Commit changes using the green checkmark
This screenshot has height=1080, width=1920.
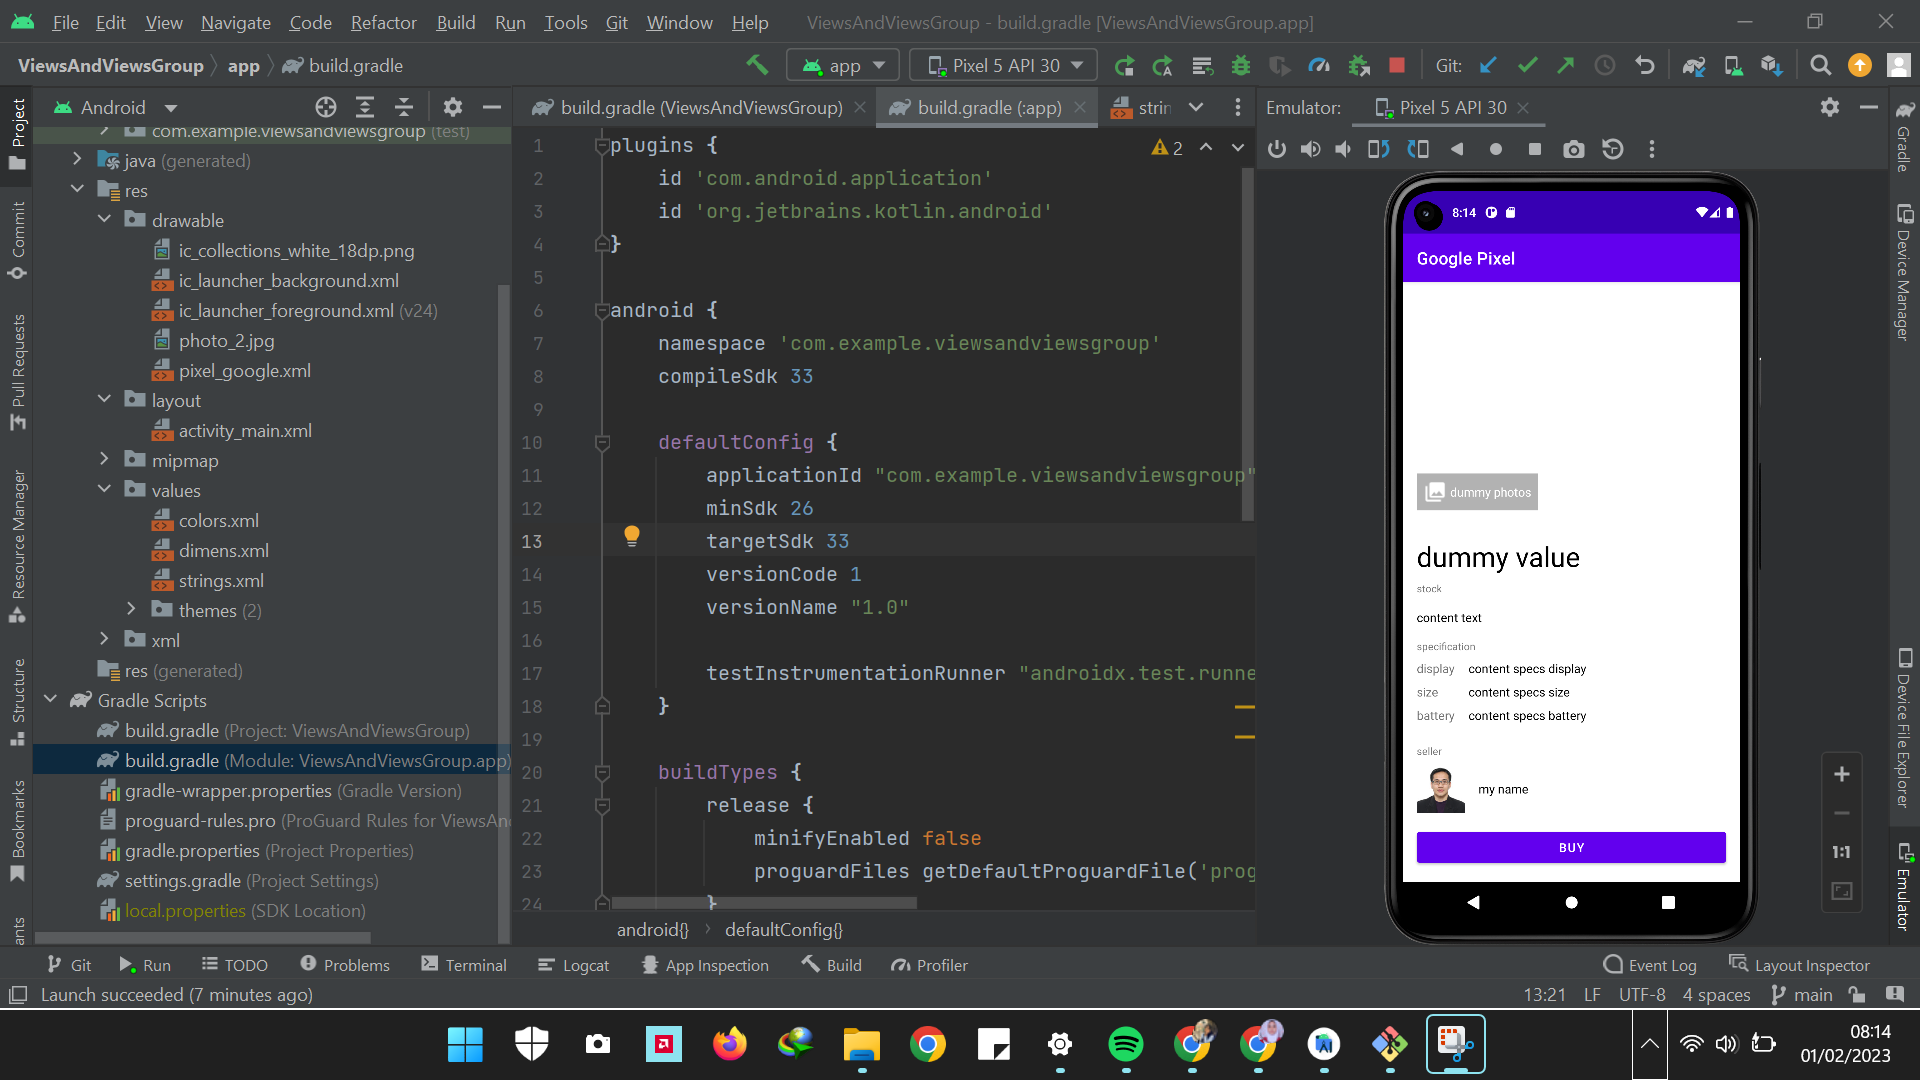[1526, 65]
